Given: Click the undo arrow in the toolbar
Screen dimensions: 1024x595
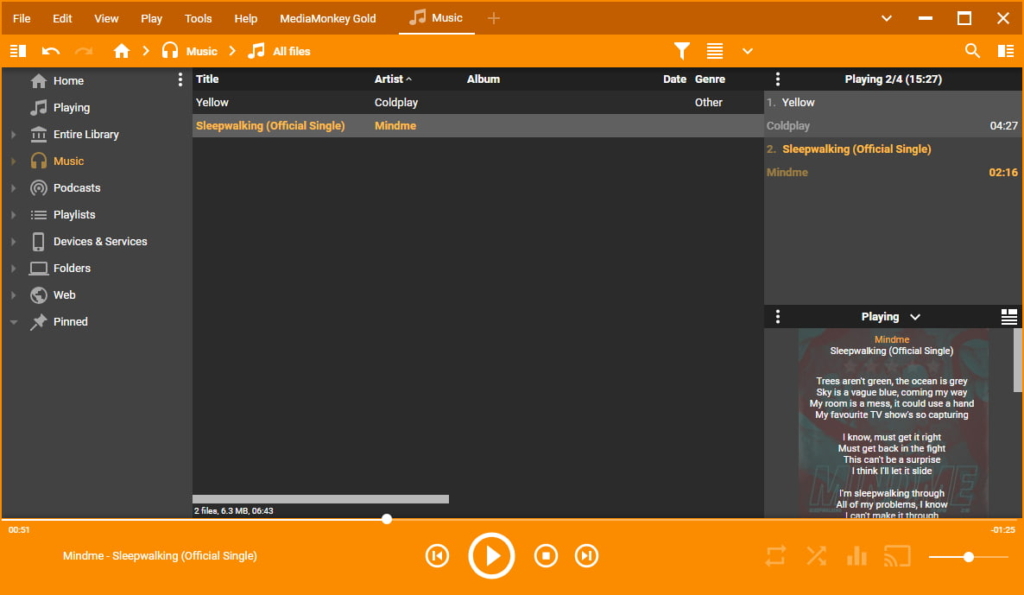Looking at the screenshot, I should [x=48, y=50].
